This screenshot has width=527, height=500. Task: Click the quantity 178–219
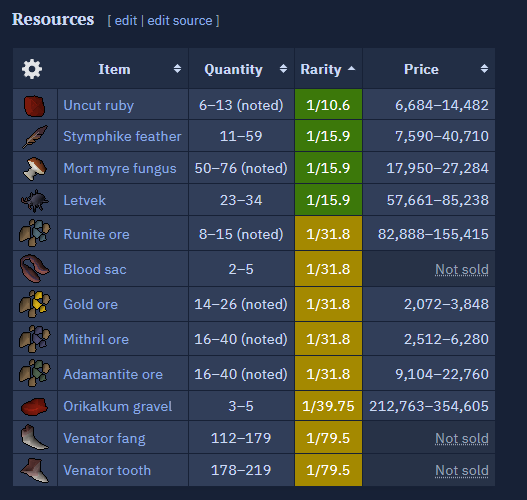pyautogui.click(x=241, y=470)
